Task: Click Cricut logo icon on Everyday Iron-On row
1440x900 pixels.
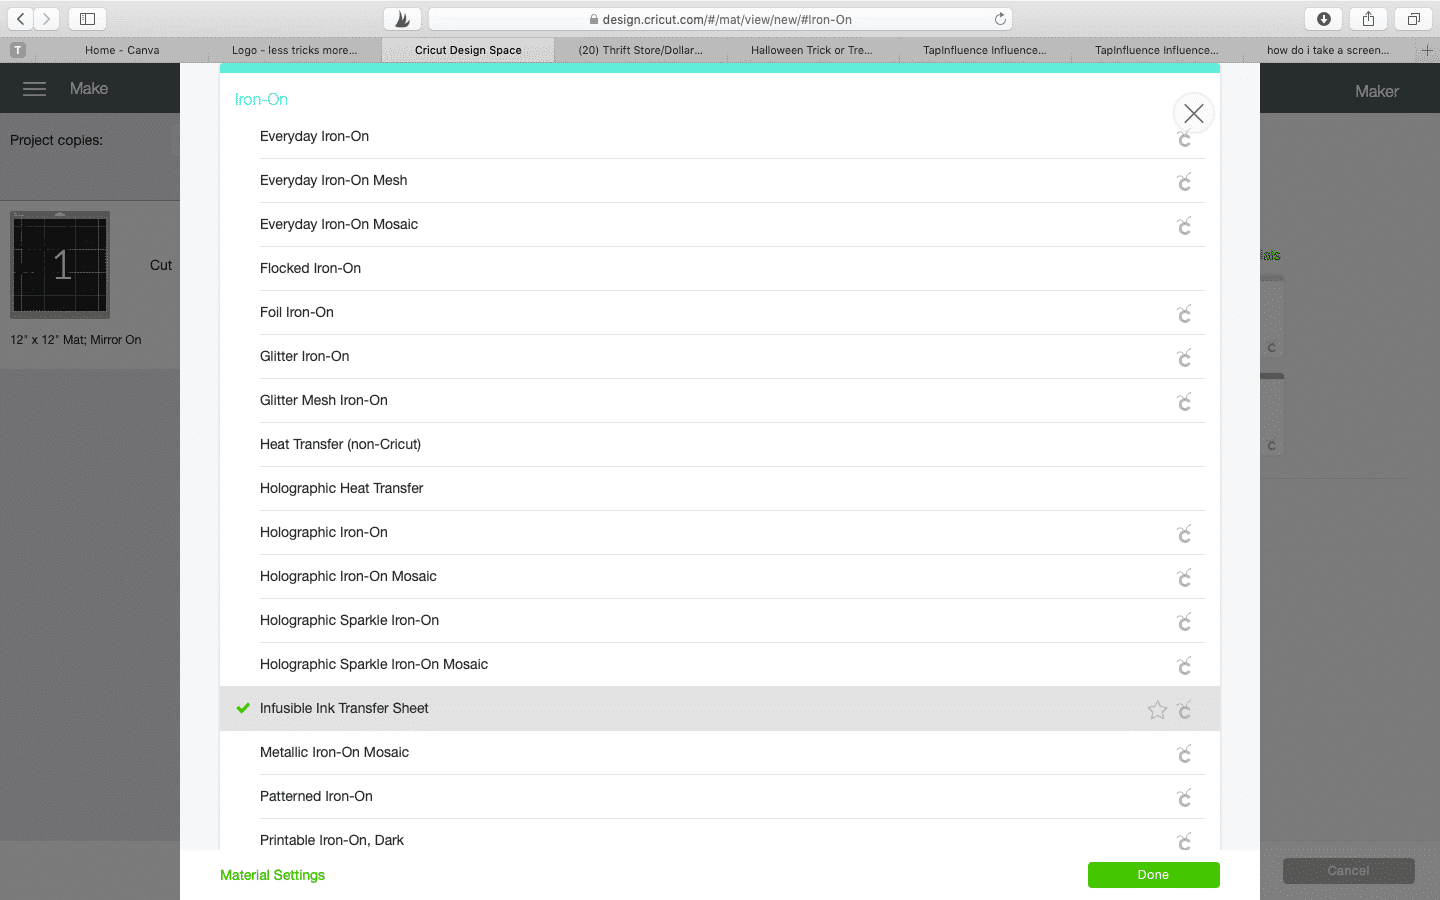Action: tap(1184, 139)
